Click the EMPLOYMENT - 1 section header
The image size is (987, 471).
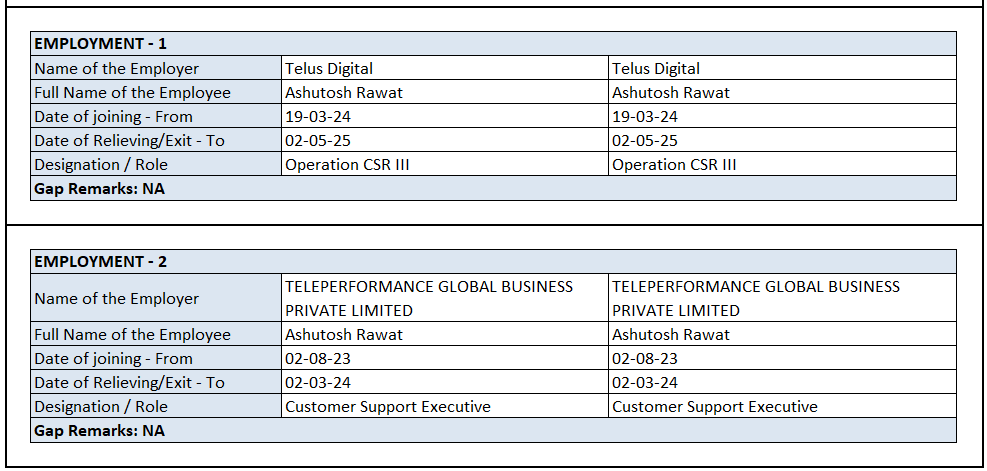tap(101, 44)
